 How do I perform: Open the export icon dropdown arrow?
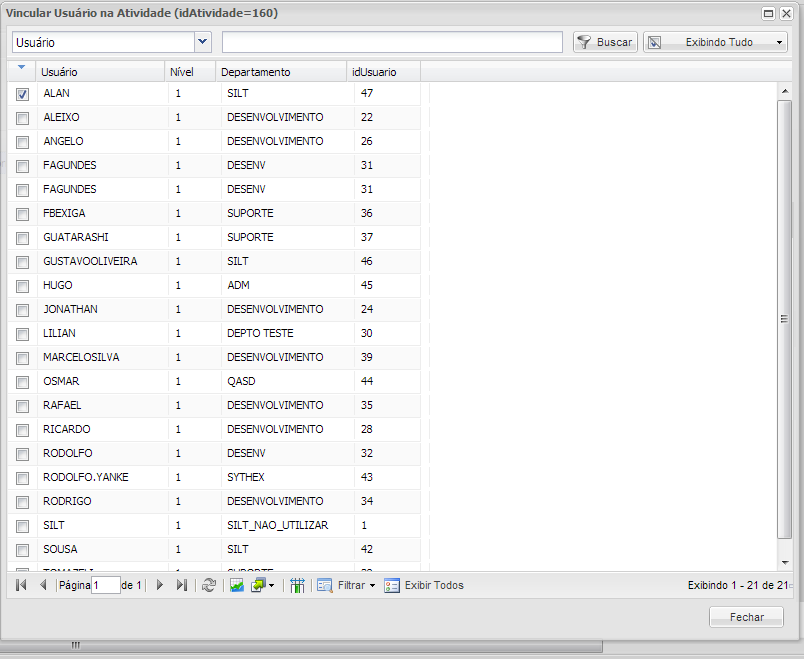click(x=271, y=585)
